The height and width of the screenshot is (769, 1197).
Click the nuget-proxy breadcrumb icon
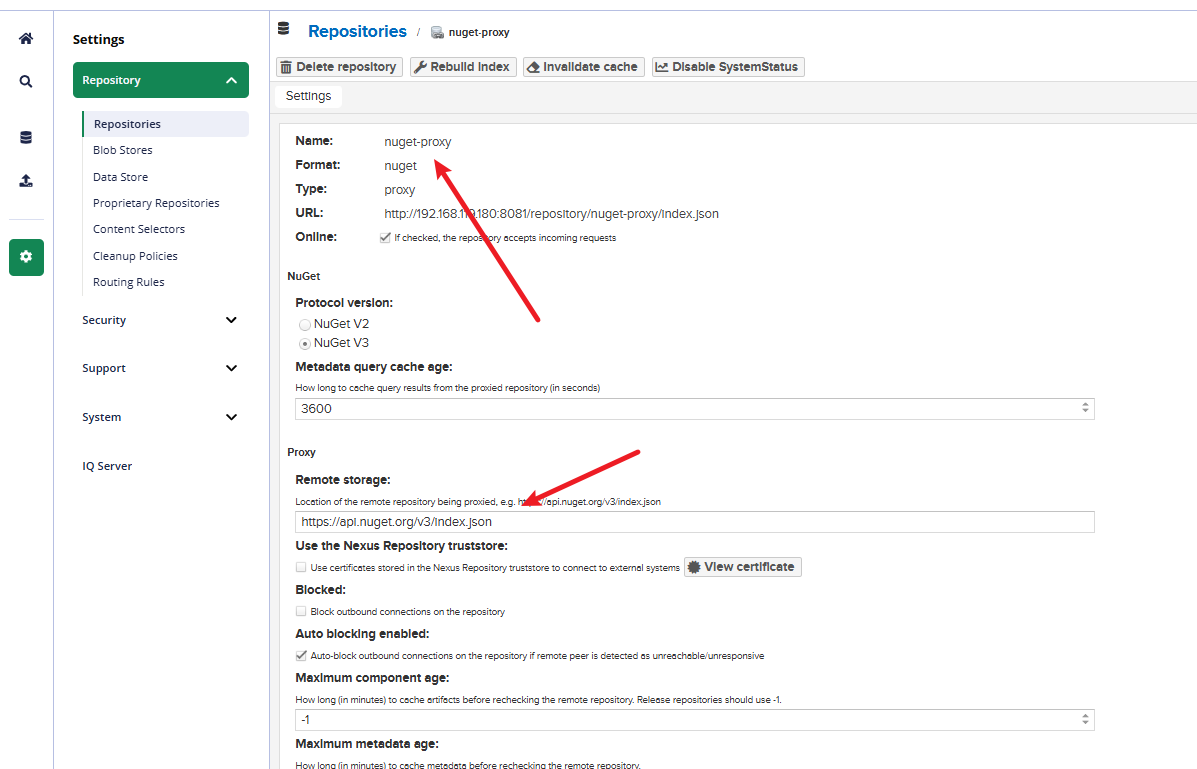point(437,32)
